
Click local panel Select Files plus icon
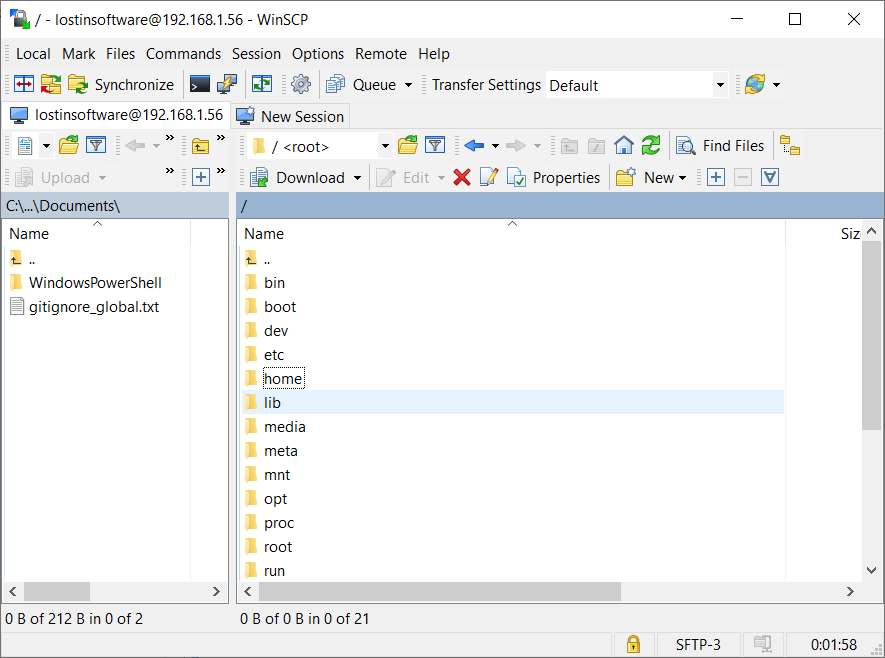pyautogui.click(x=201, y=177)
